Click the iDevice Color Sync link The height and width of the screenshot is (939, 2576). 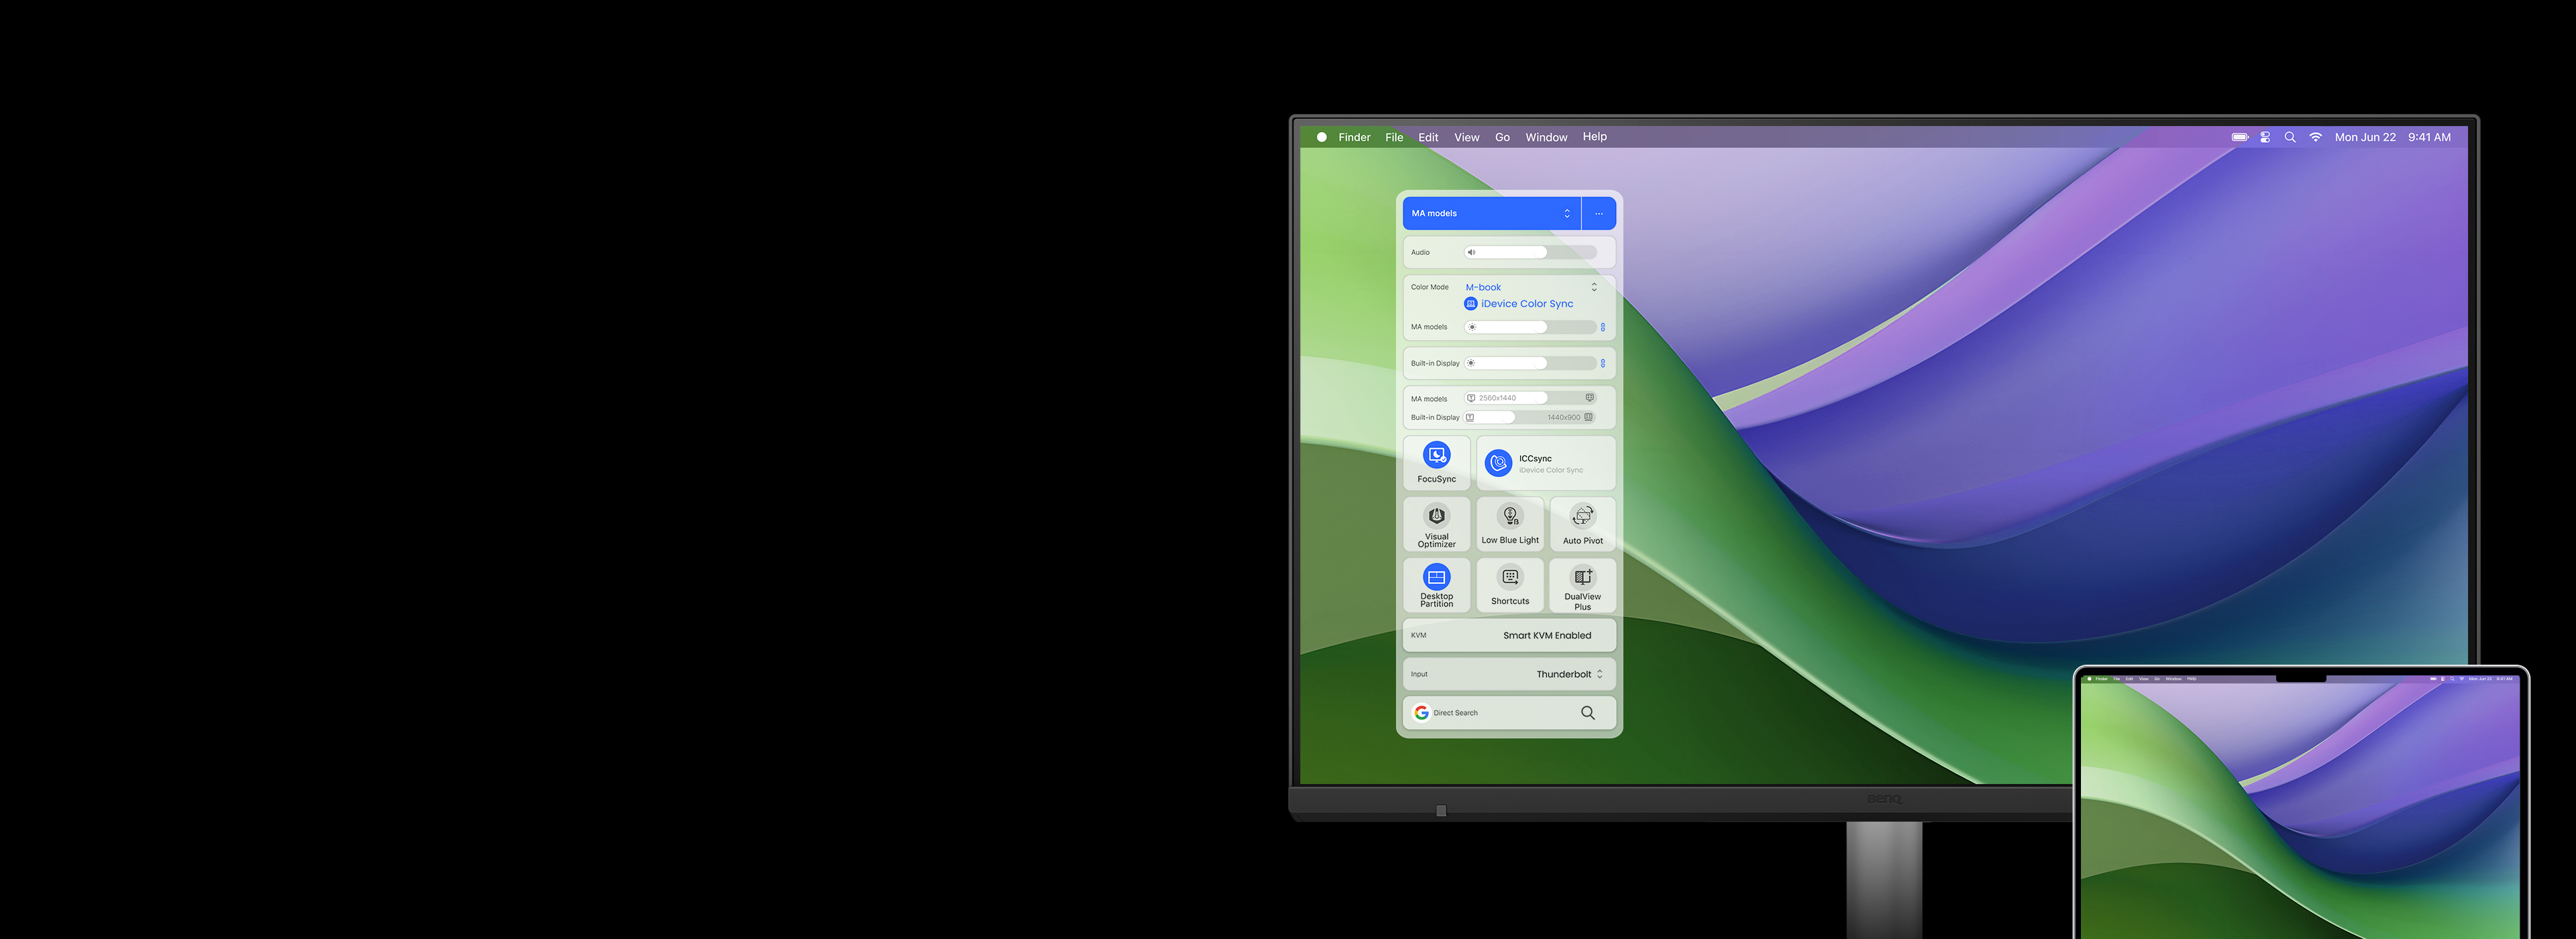(x=1519, y=304)
